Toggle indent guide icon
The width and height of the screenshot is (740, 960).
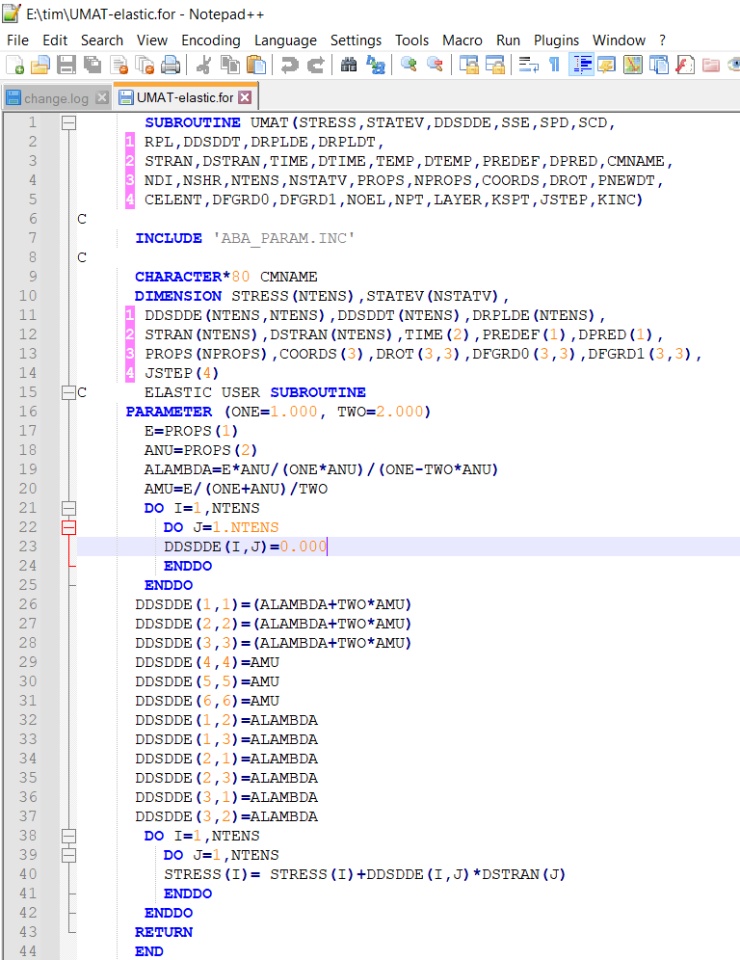point(581,64)
